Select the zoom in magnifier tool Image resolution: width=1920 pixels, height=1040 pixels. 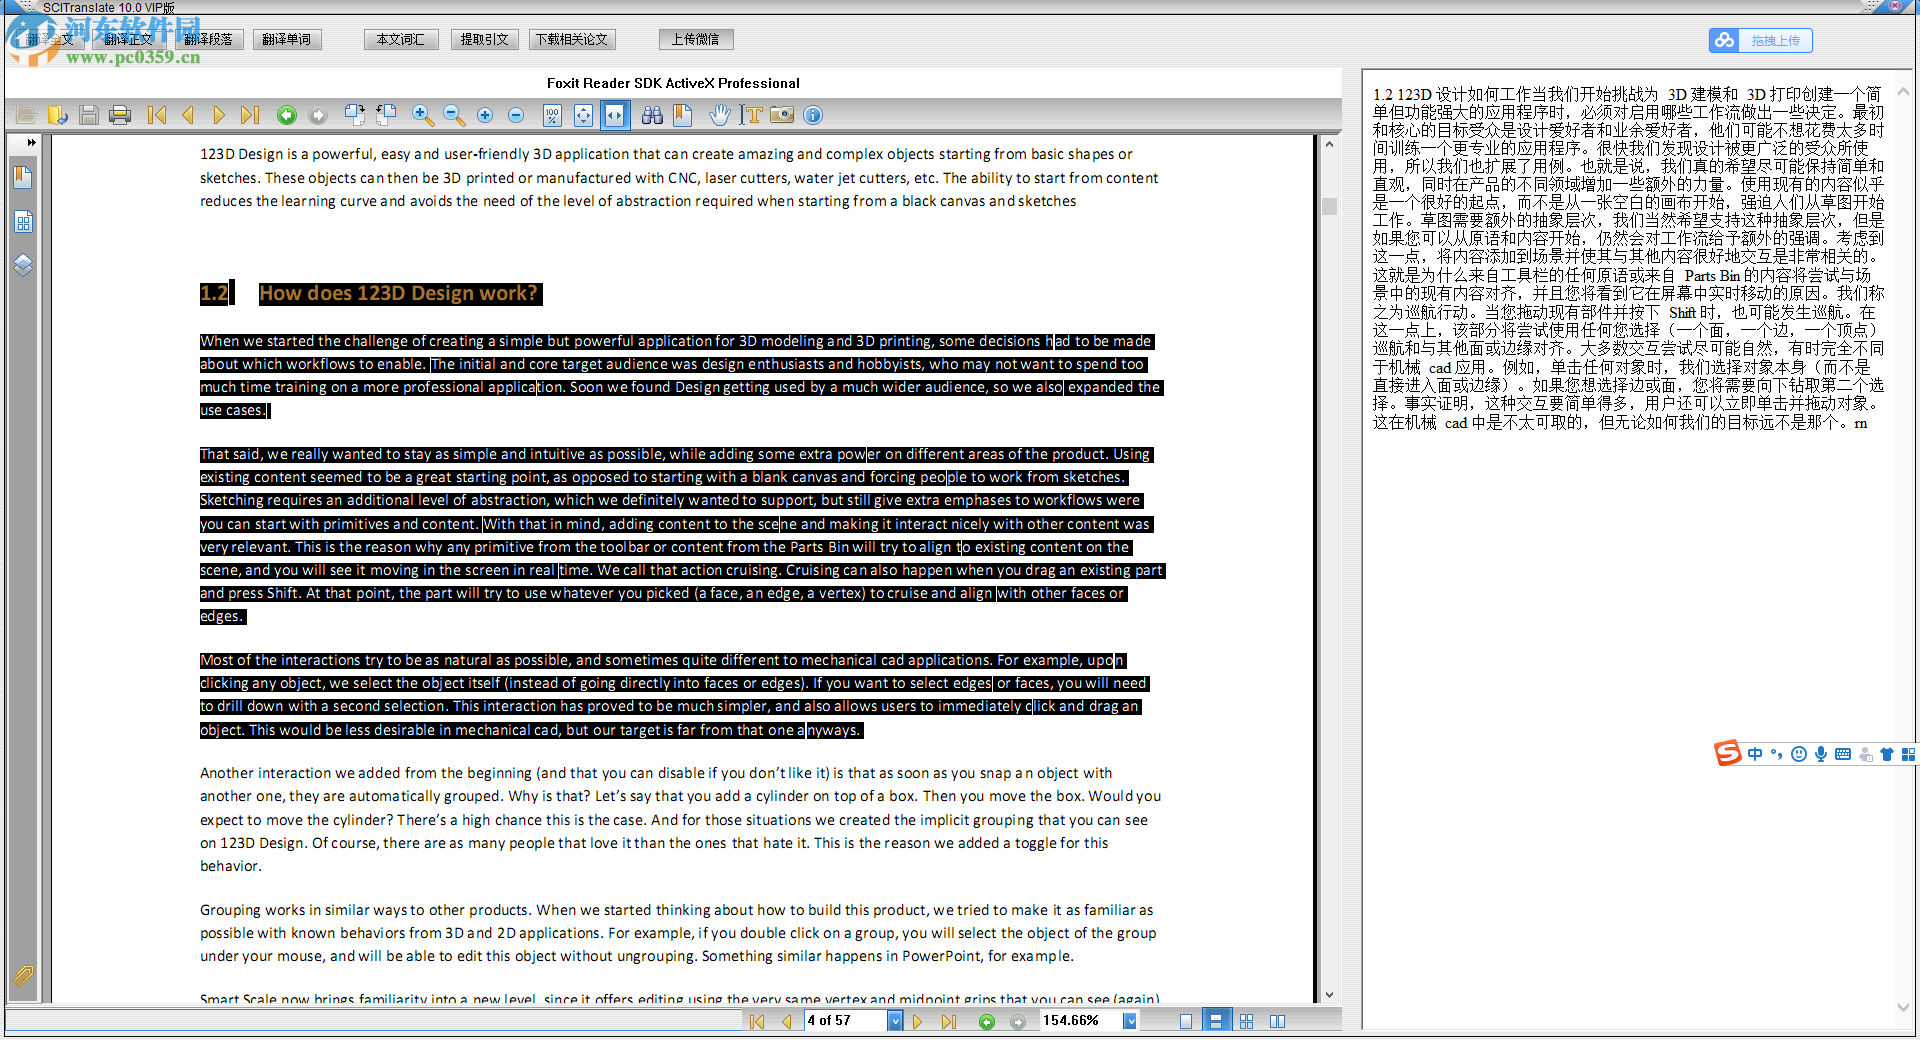click(423, 116)
